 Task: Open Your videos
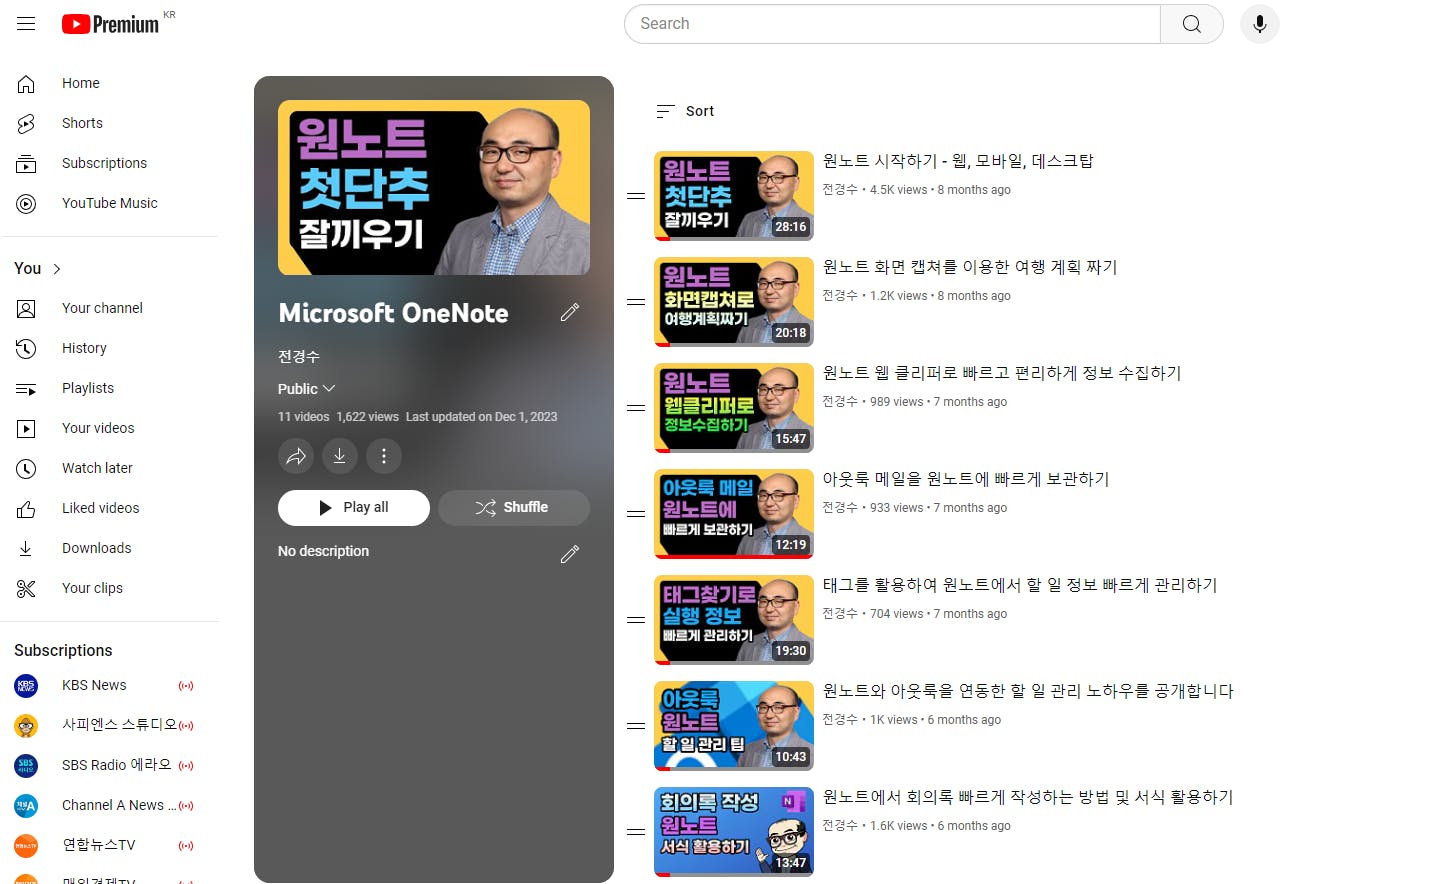(x=109, y=428)
